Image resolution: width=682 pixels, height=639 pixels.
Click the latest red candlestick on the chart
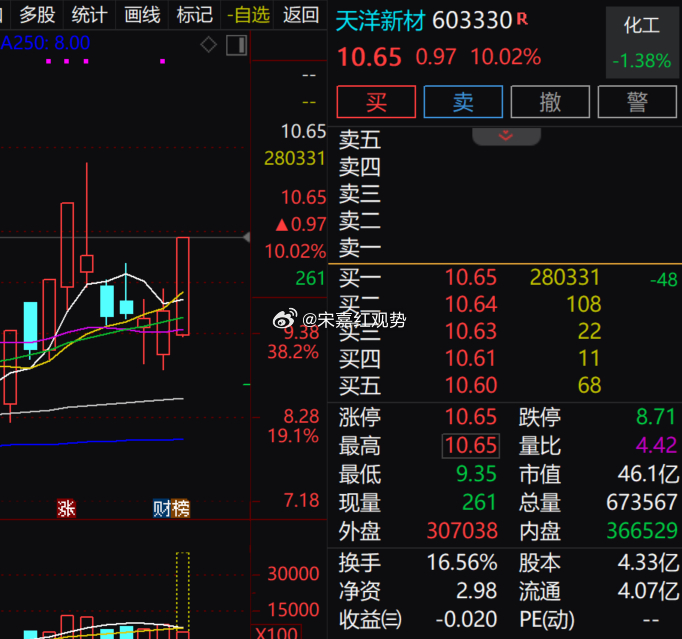click(x=183, y=287)
